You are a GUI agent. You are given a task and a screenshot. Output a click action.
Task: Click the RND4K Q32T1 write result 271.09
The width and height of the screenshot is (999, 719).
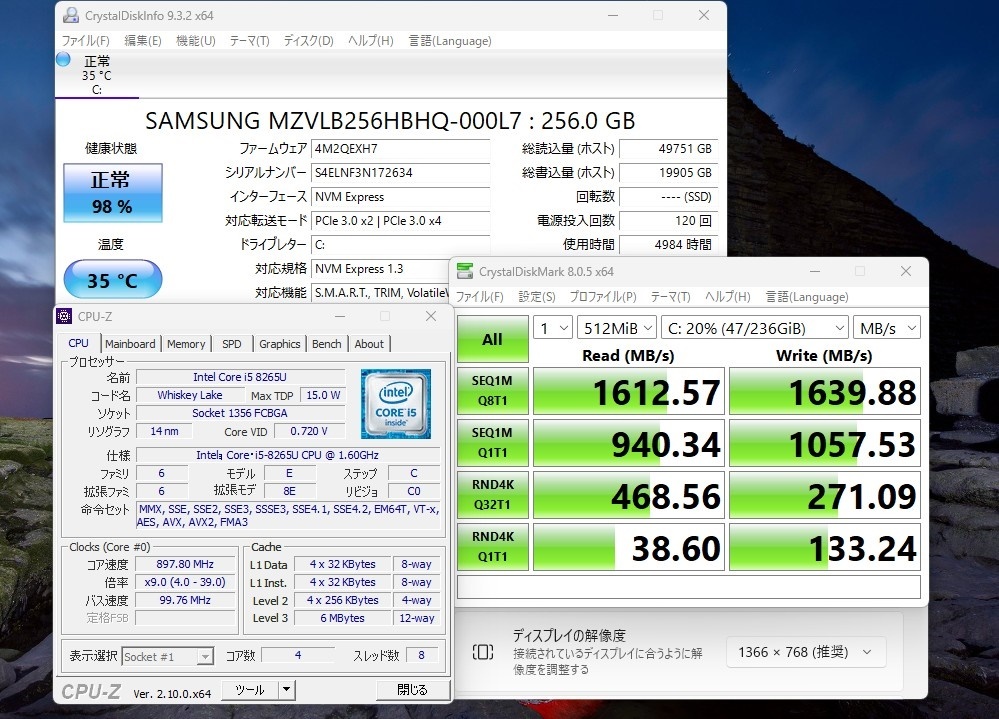coord(824,495)
